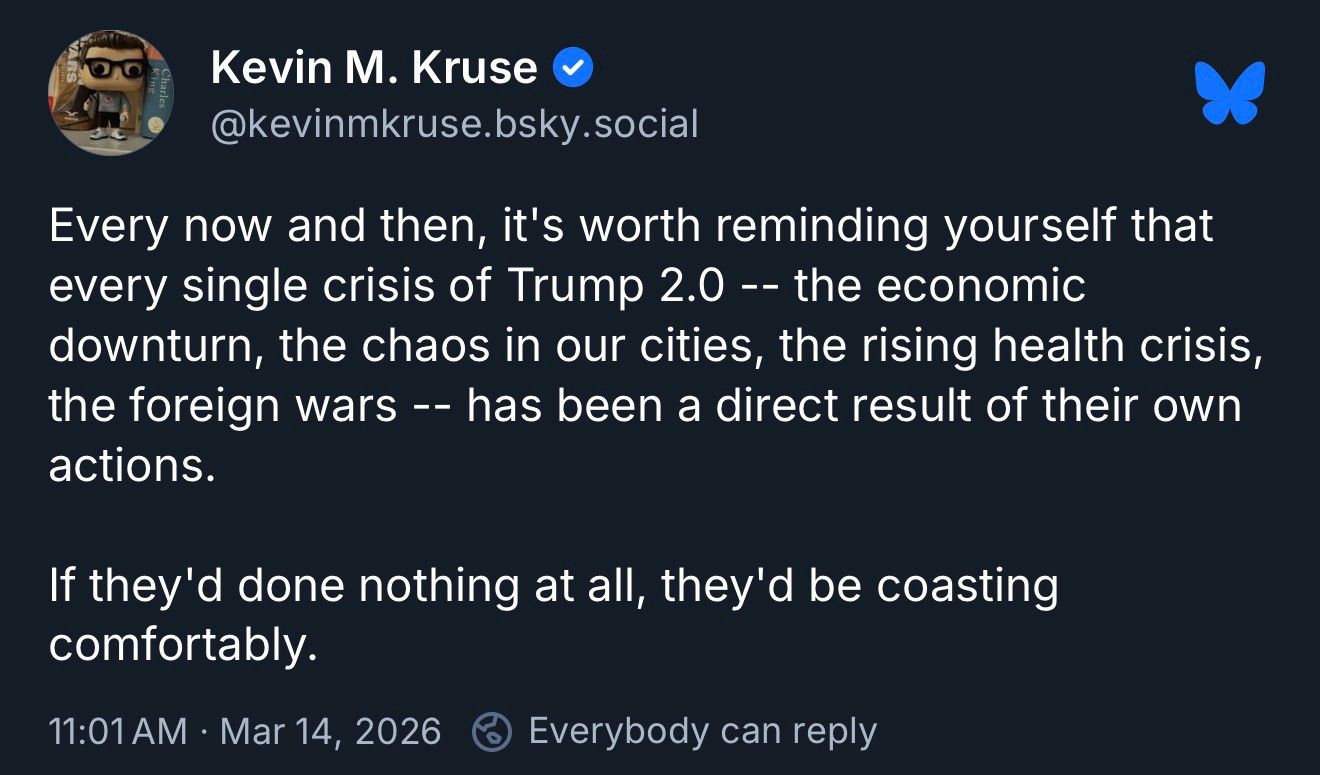Screen dimensions: 1320x775
Task: Click the Mar 14, 2026 date
Action: click(330, 731)
